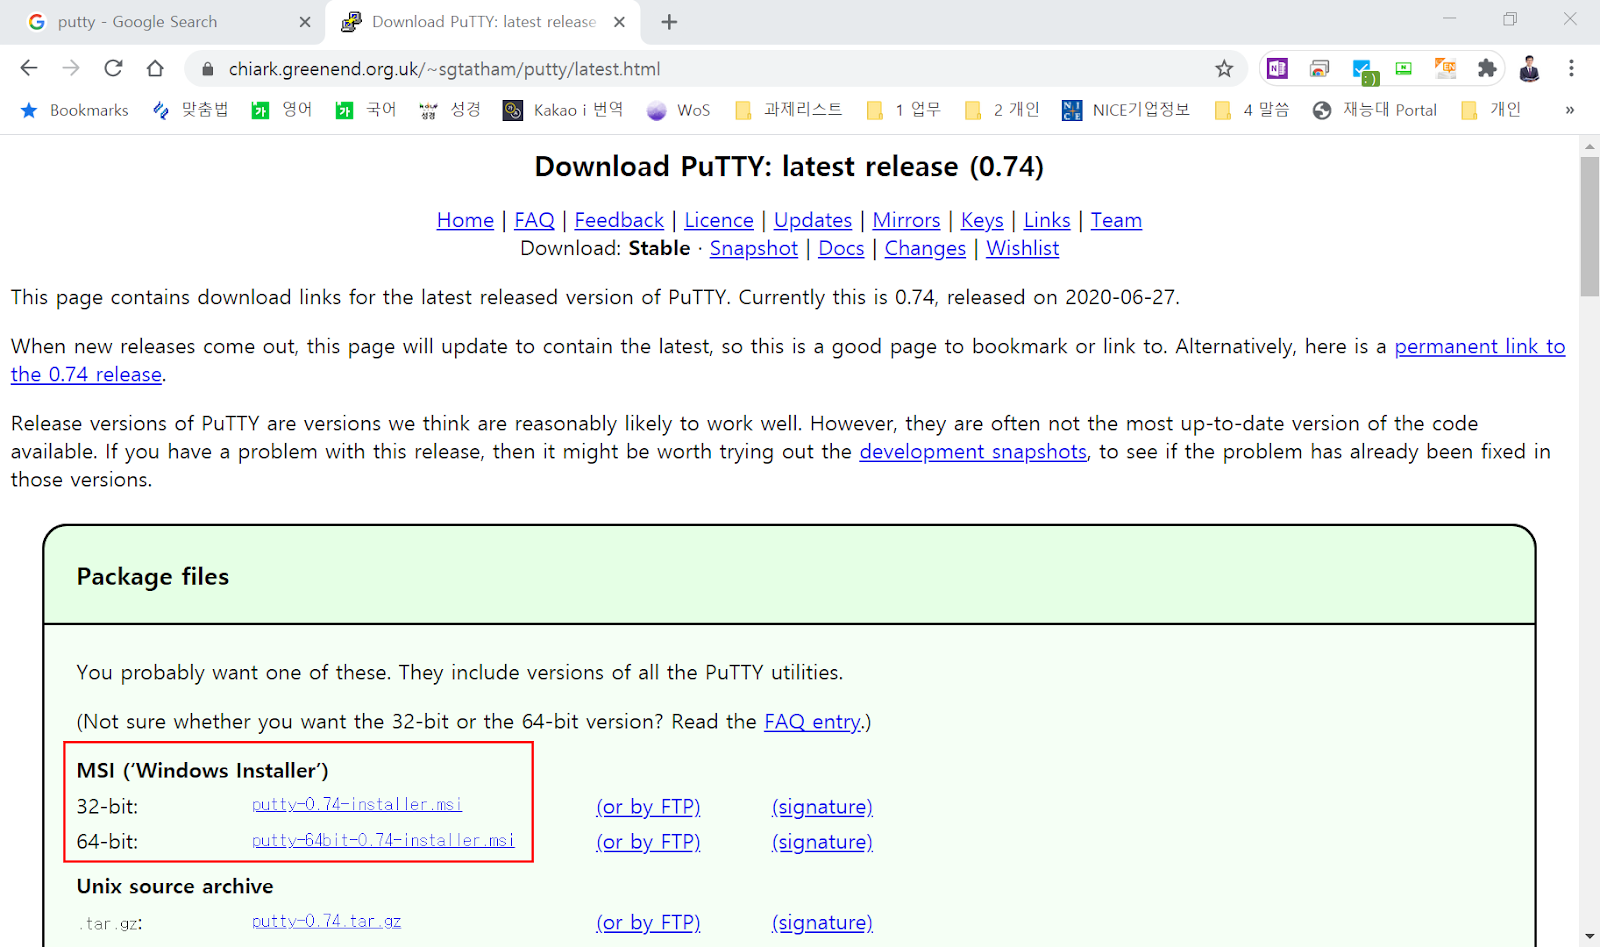This screenshot has width=1600, height=947.
Task: Download putty-0.74-installer.msi (32-bit)
Action: pyautogui.click(x=357, y=804)
